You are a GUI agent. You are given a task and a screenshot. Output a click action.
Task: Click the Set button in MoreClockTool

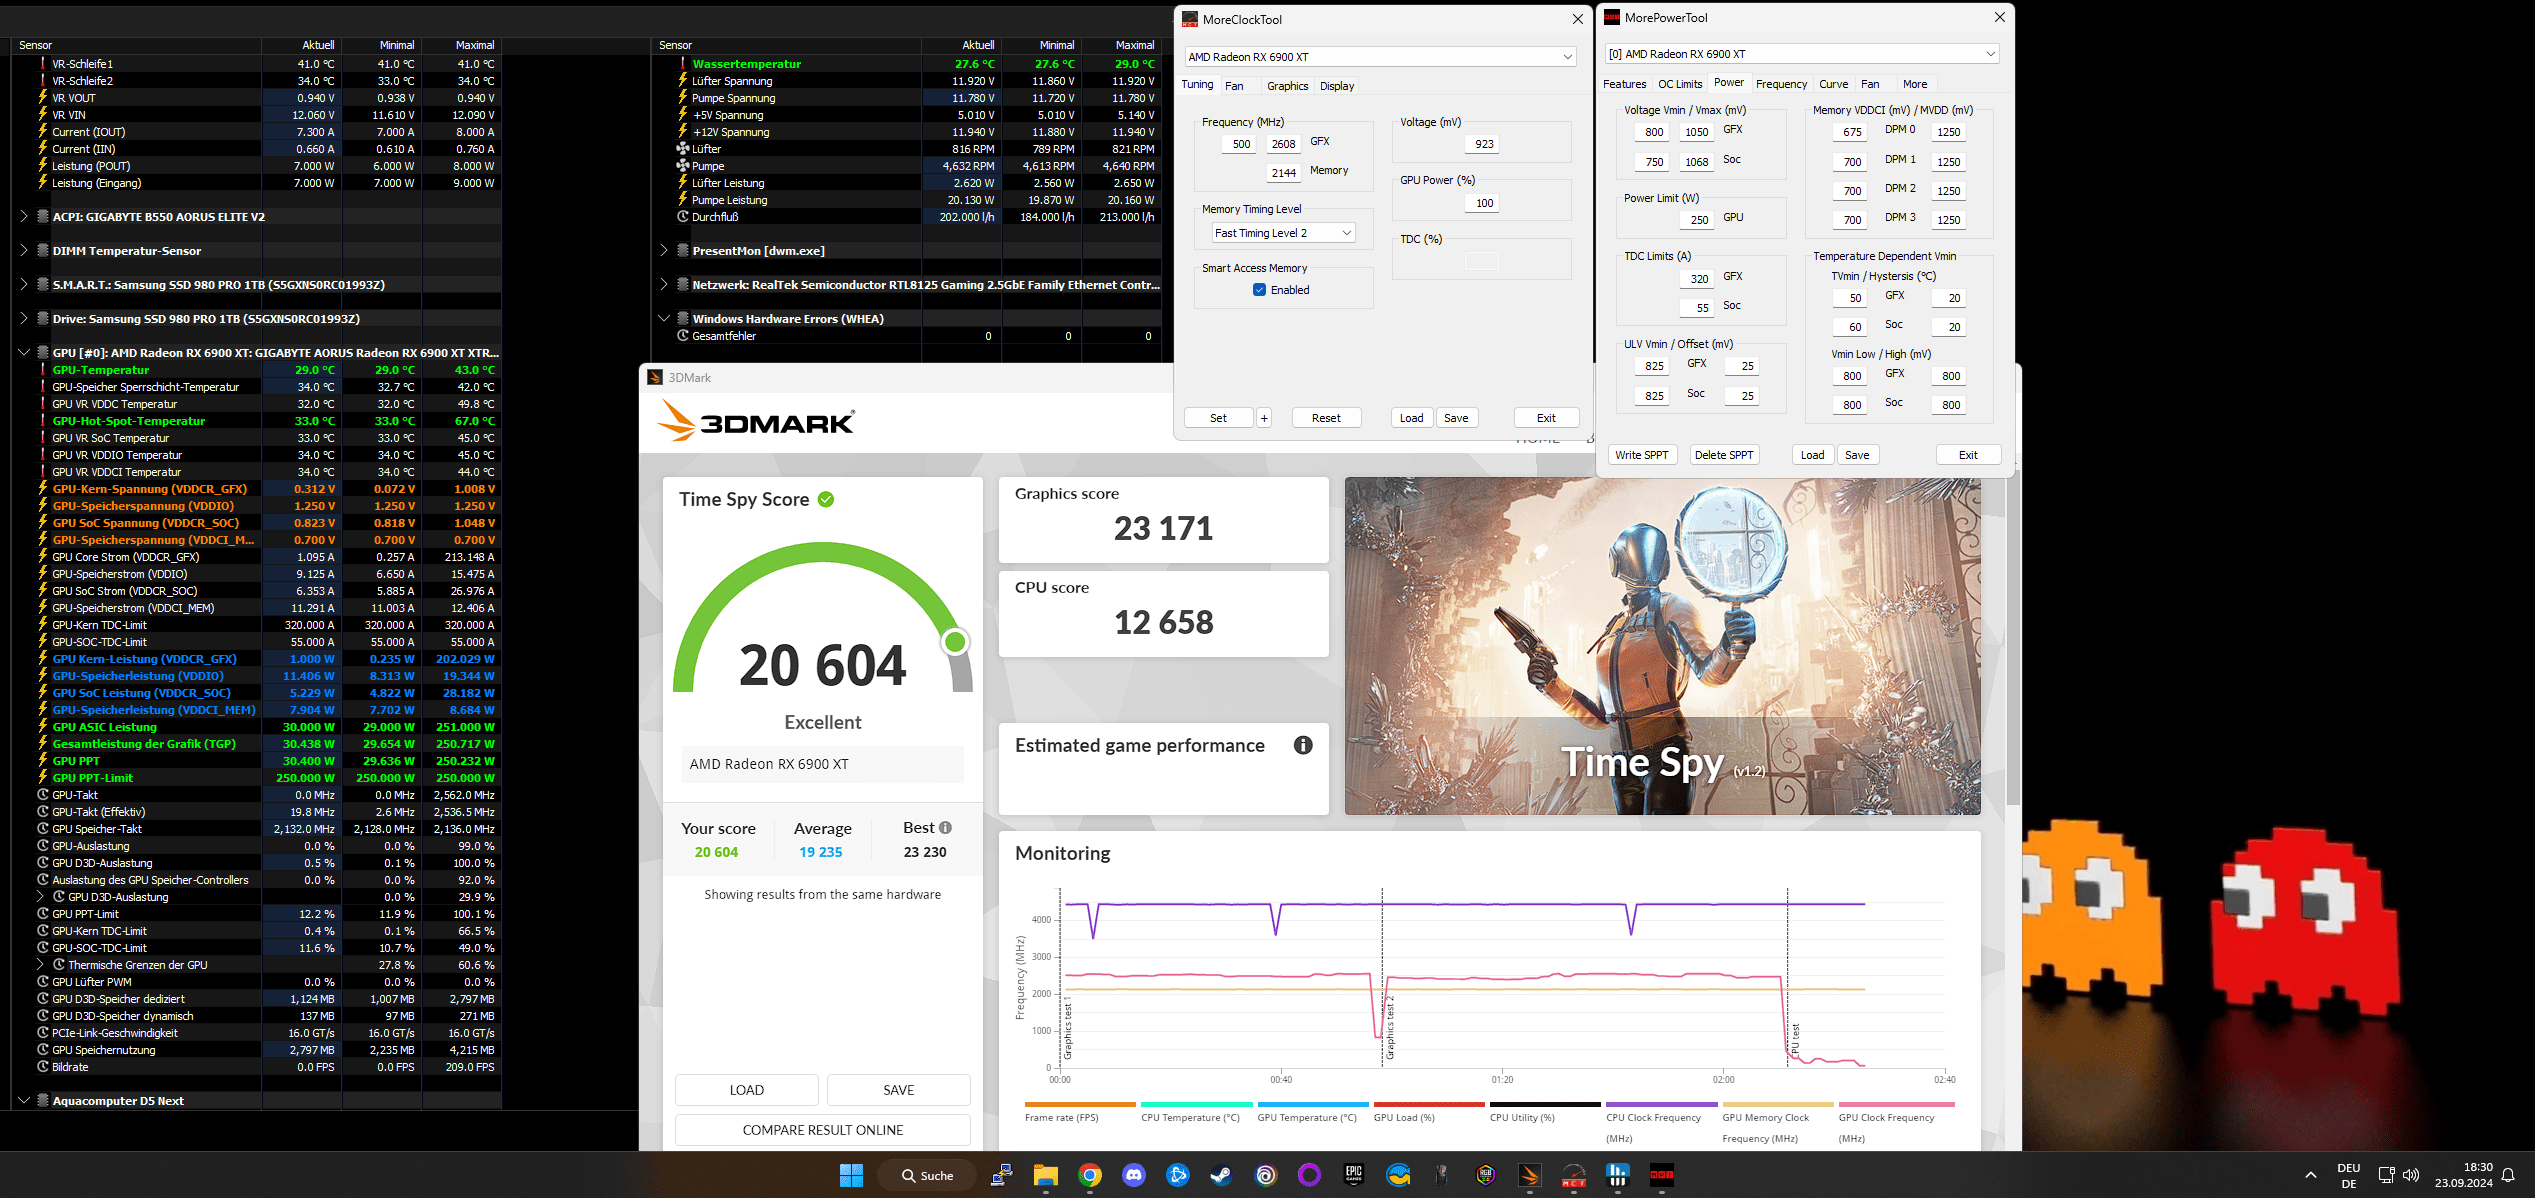click(1218, 418)
